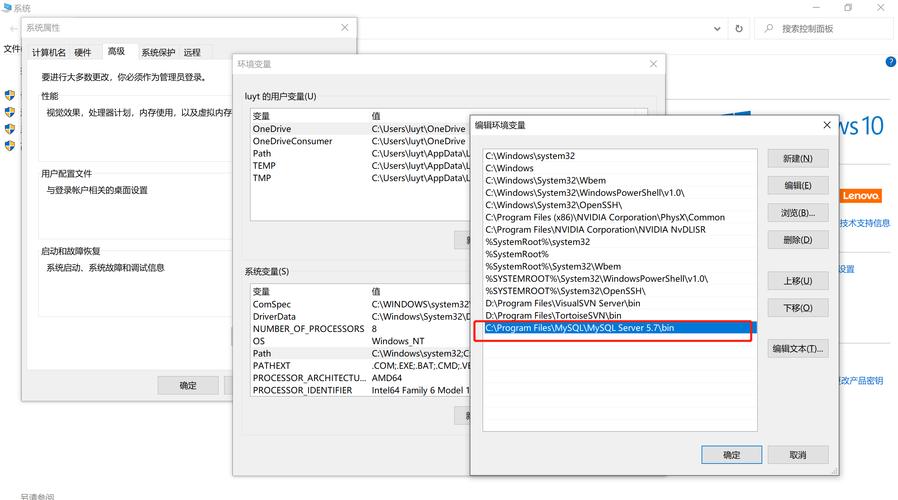The height and width of the screenshot is (500, 898).
Task: Select PROCESSOR_ARCHITECTU... system variable row
Action: tap(360, 378)
